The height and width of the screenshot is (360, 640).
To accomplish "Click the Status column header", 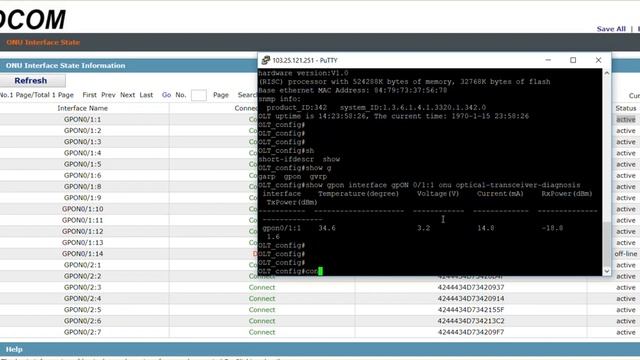I will (626, 108).
